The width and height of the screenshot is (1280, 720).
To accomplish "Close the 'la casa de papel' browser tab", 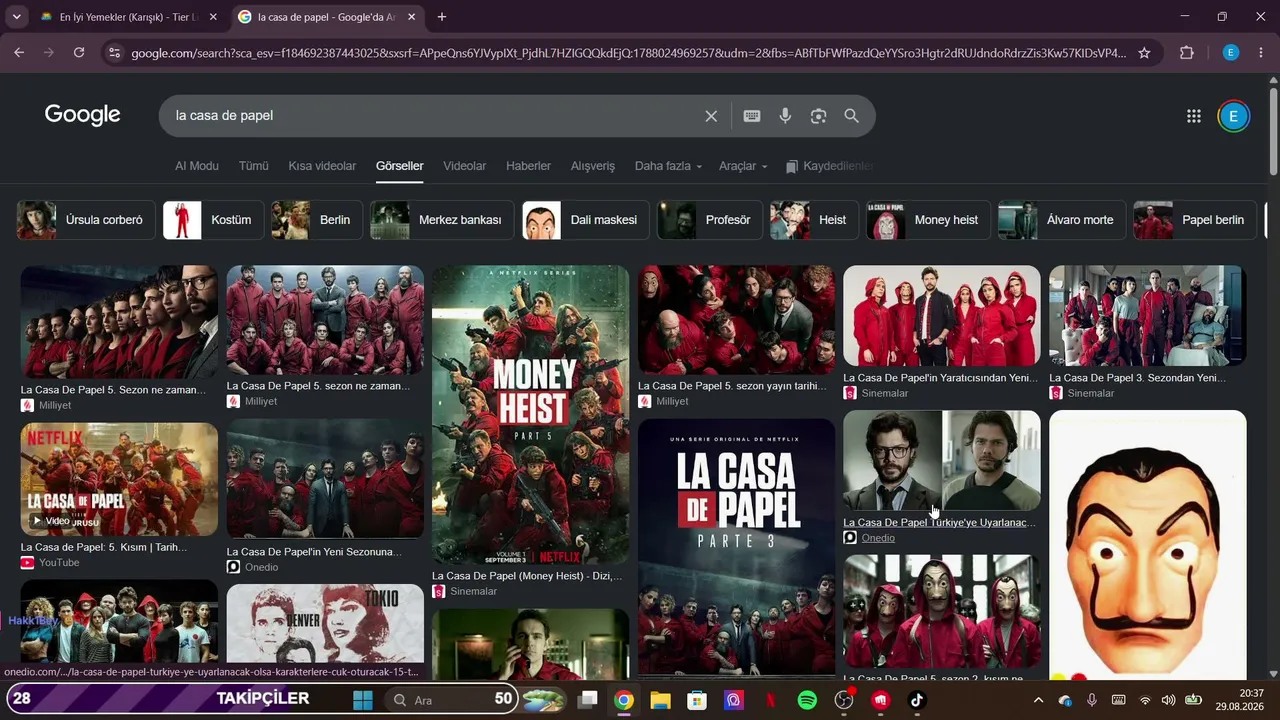I will [411, 17].
